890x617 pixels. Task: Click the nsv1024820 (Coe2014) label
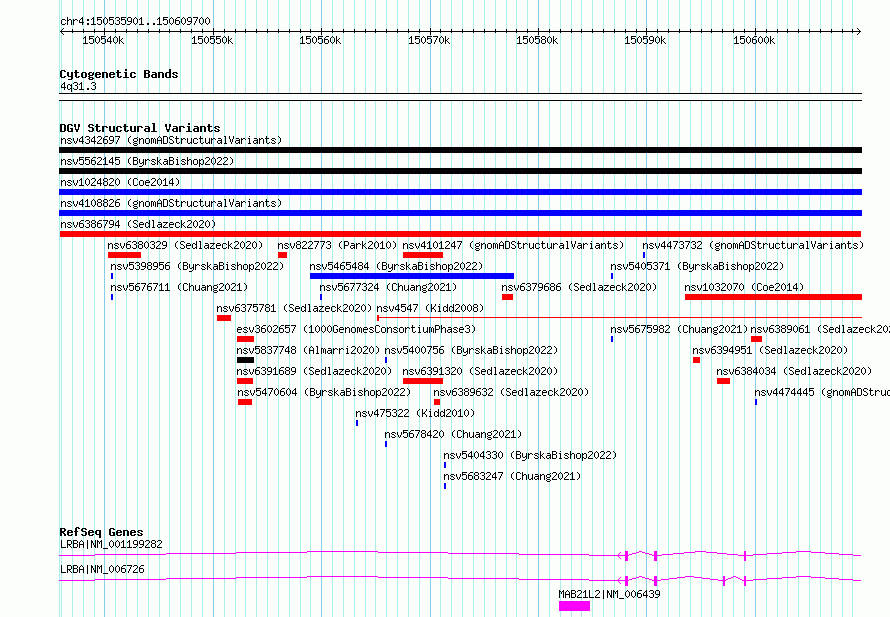click(120, 182)
